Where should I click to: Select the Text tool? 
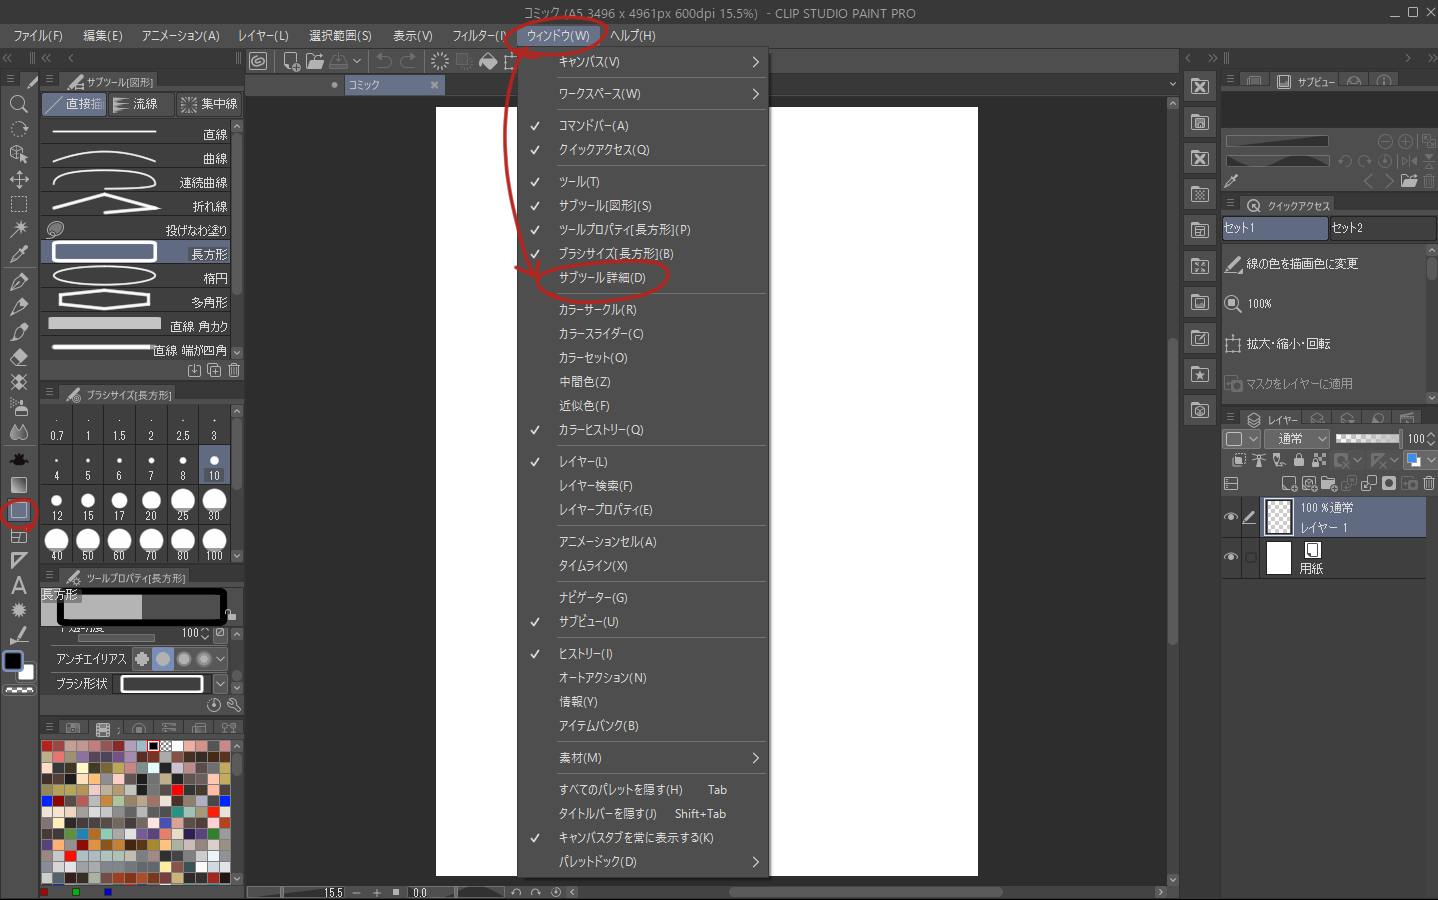click(18, 585)
